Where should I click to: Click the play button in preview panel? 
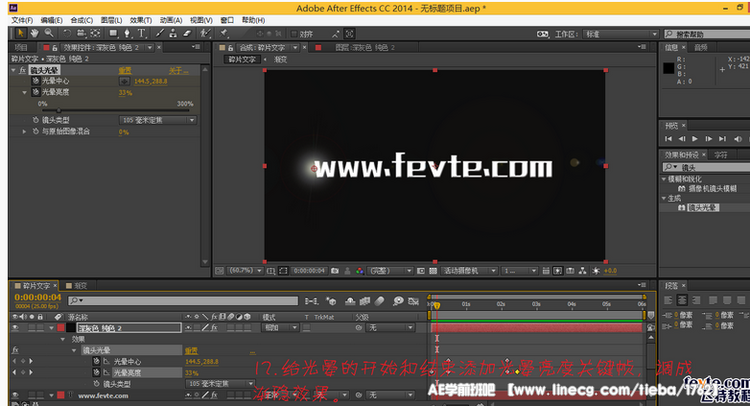point(695,139)
